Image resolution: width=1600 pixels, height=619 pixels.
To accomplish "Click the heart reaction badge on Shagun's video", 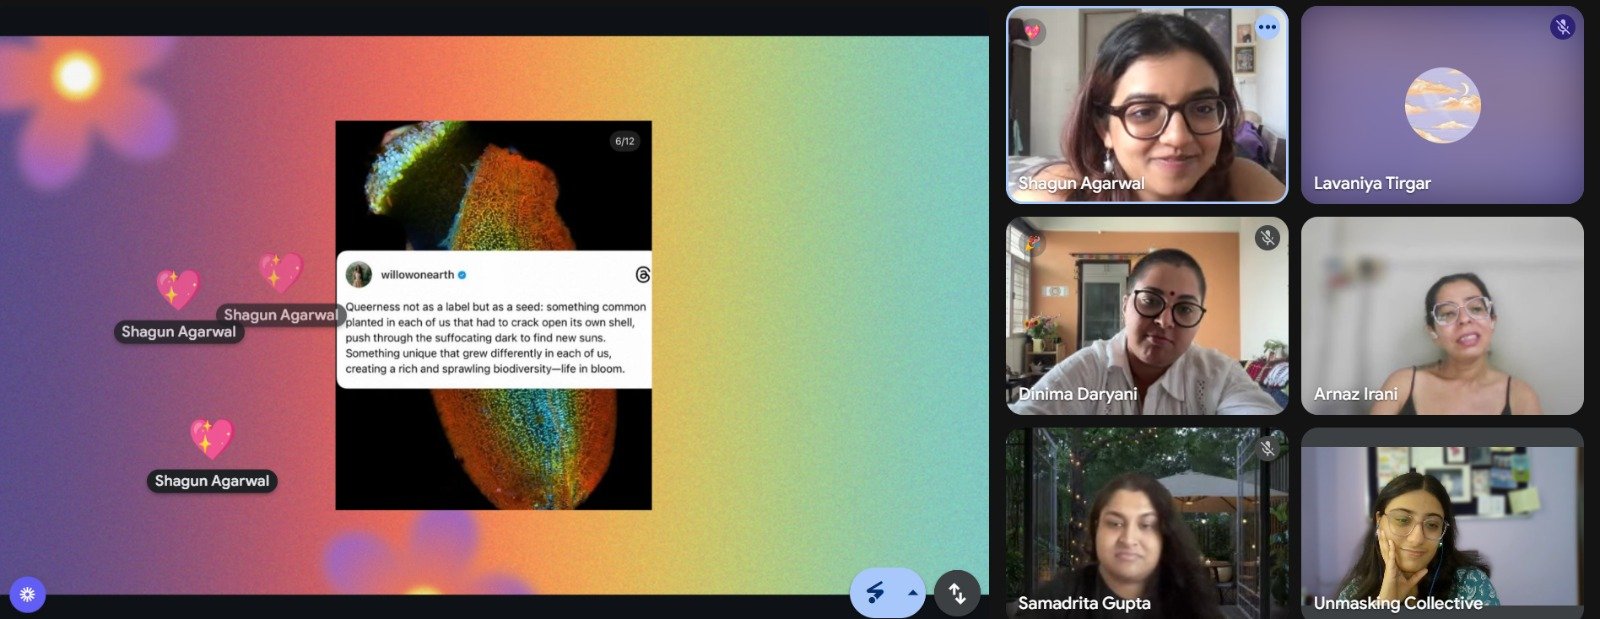I will (x=1031, y=31).
